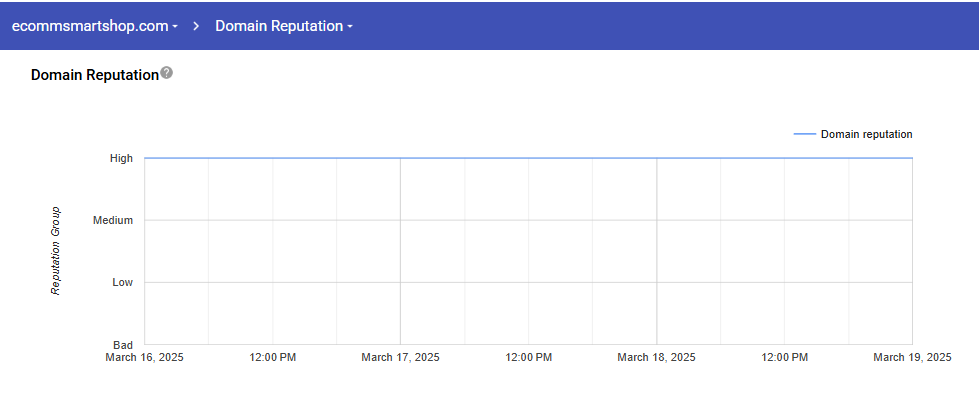Viewport: 979px width, 399px height.
Task: Select the Bad reputation axis label
Action: pyautogui.click(x=123, y=345)
